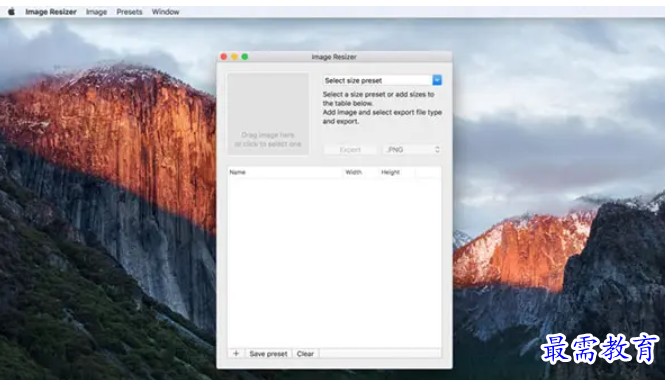Open the Apple menu
The height and width of the screenshot is (380, 665).
pyautogui.click(x=11, y=12)
